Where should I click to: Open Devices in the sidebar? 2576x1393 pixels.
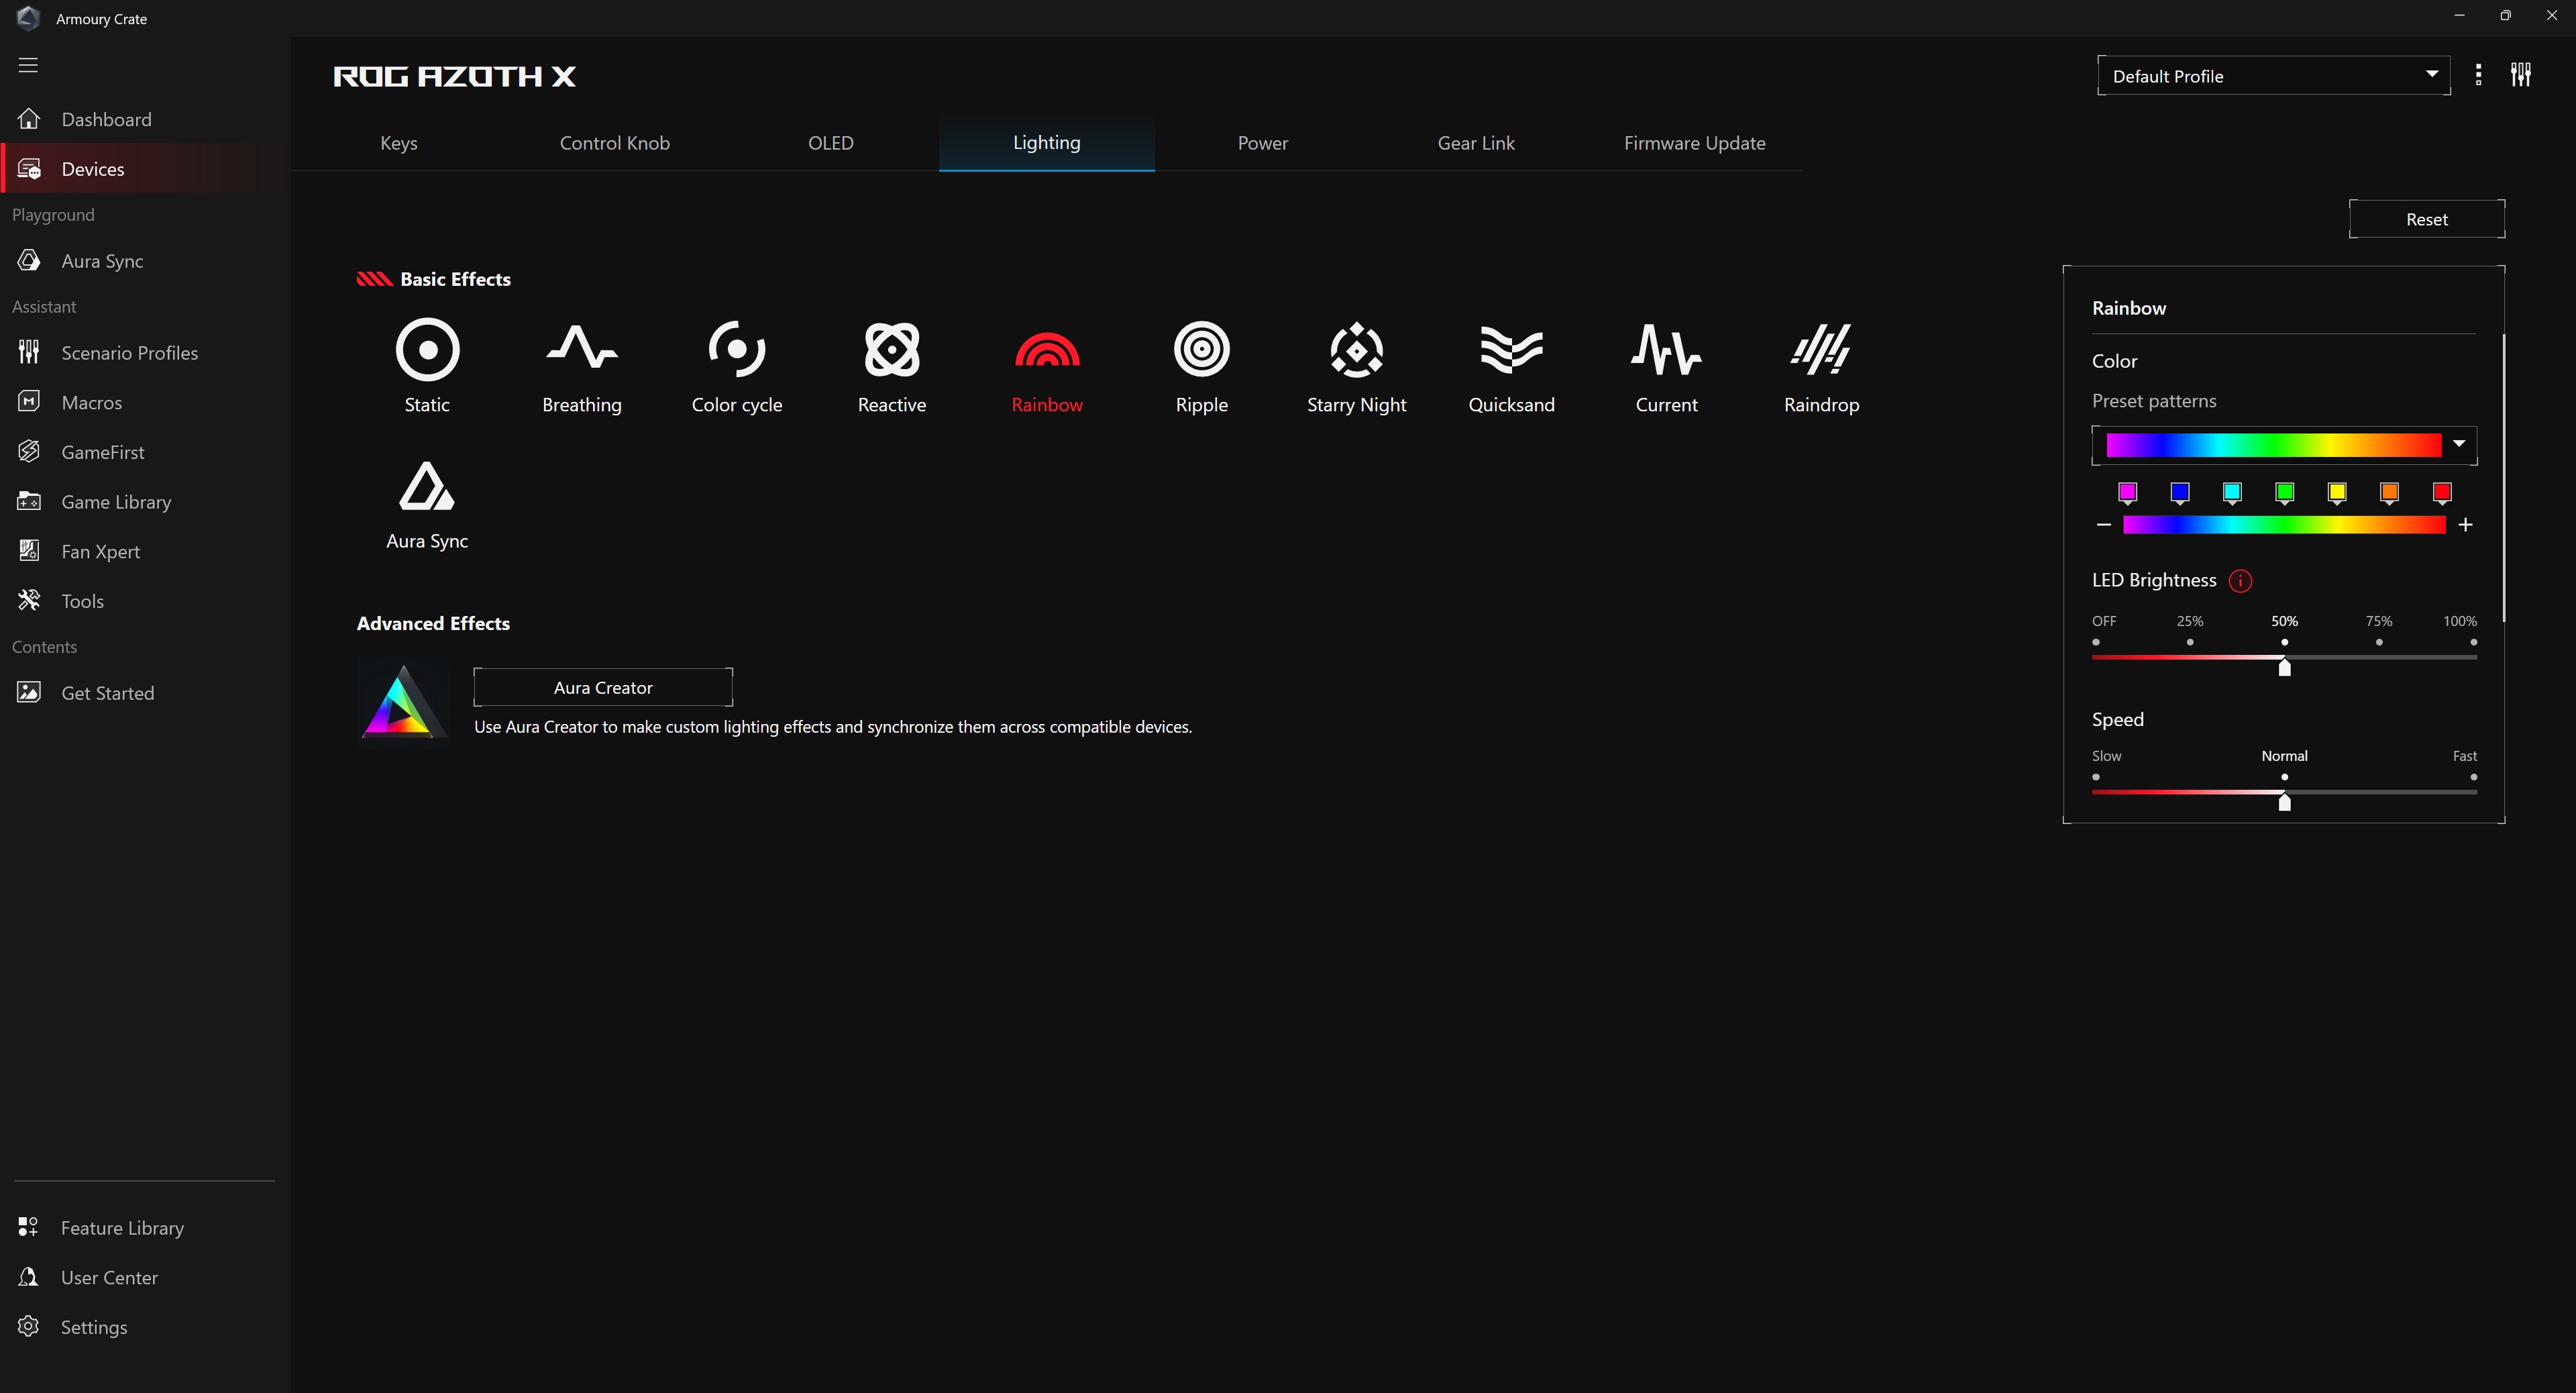tap(145, 169)
